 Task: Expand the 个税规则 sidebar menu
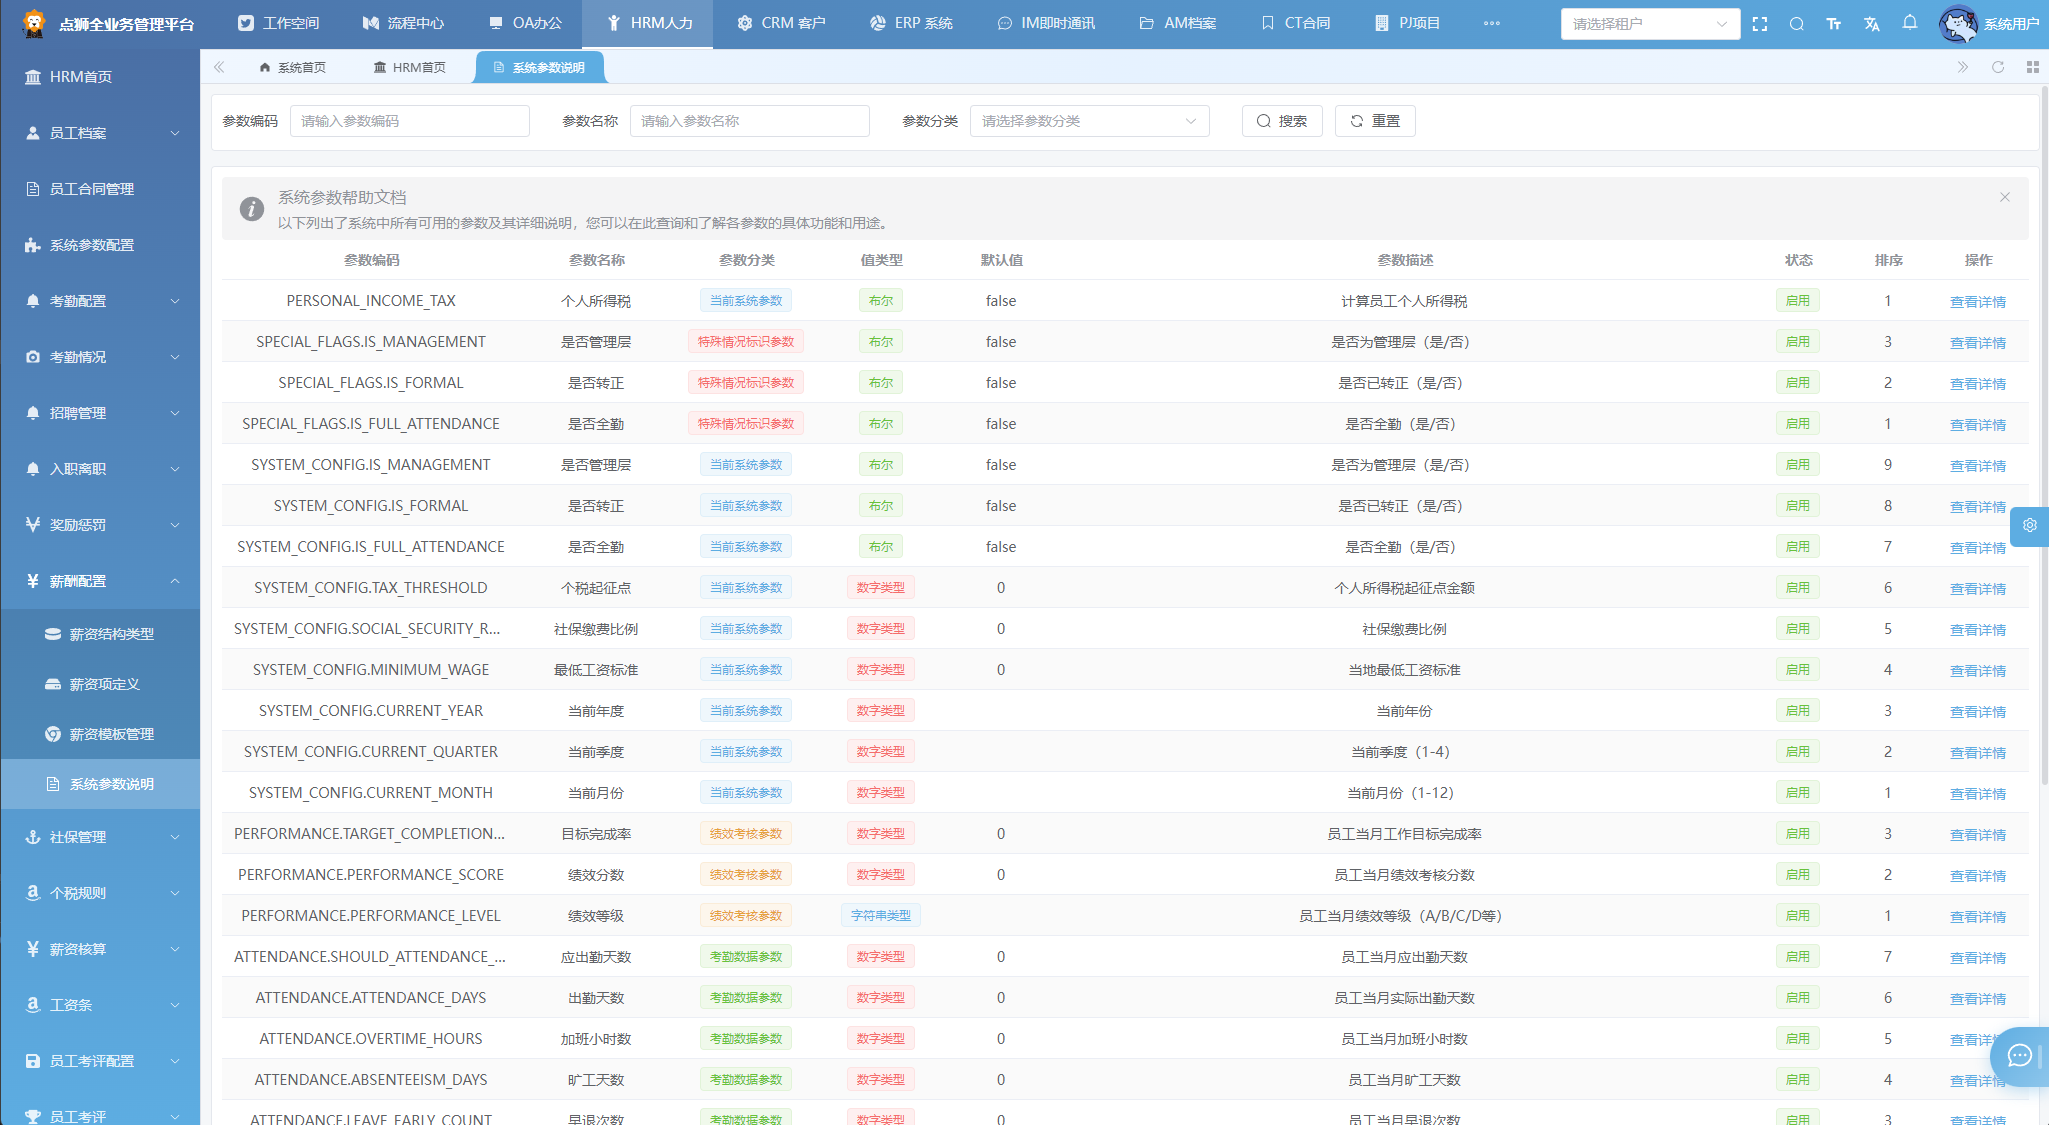coord(100,893)
